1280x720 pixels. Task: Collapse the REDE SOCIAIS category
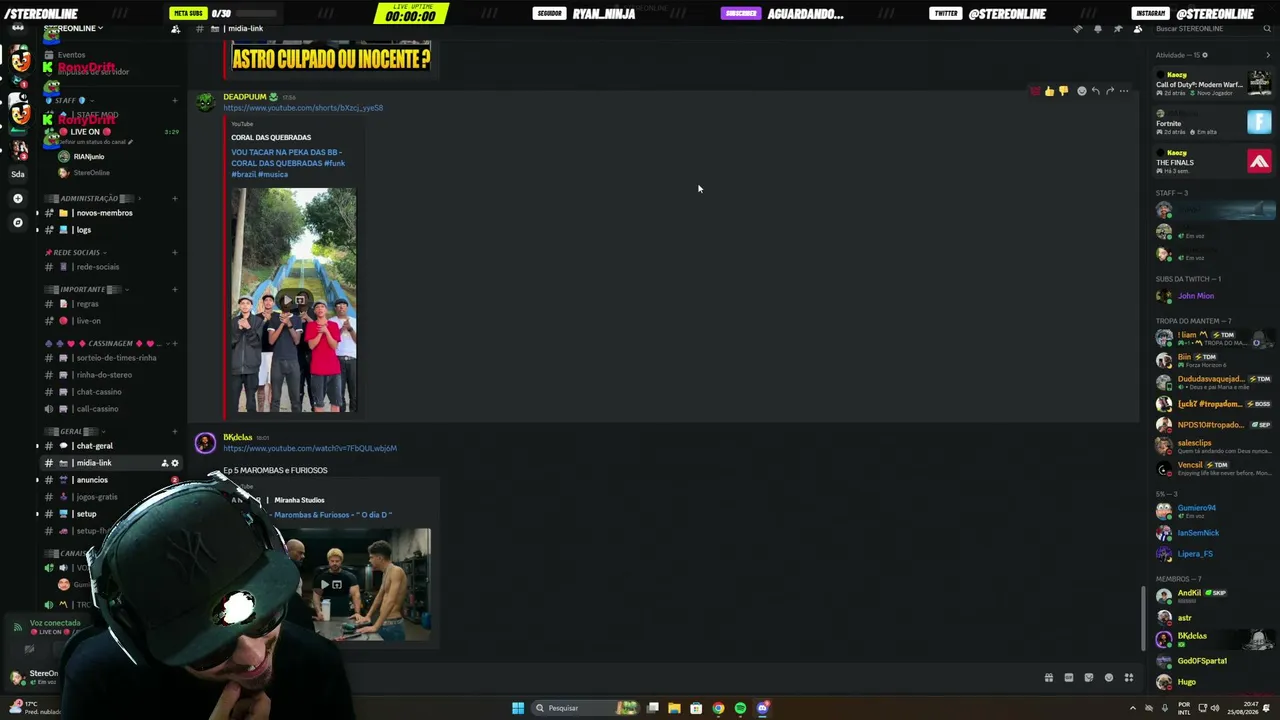coord(75,253)
